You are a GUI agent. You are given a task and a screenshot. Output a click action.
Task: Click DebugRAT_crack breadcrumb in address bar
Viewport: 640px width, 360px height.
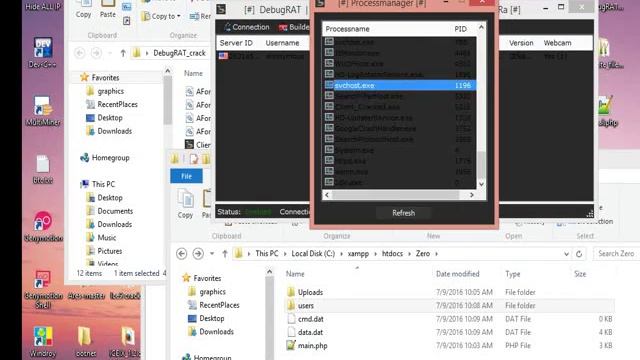[x=179, y=53]
